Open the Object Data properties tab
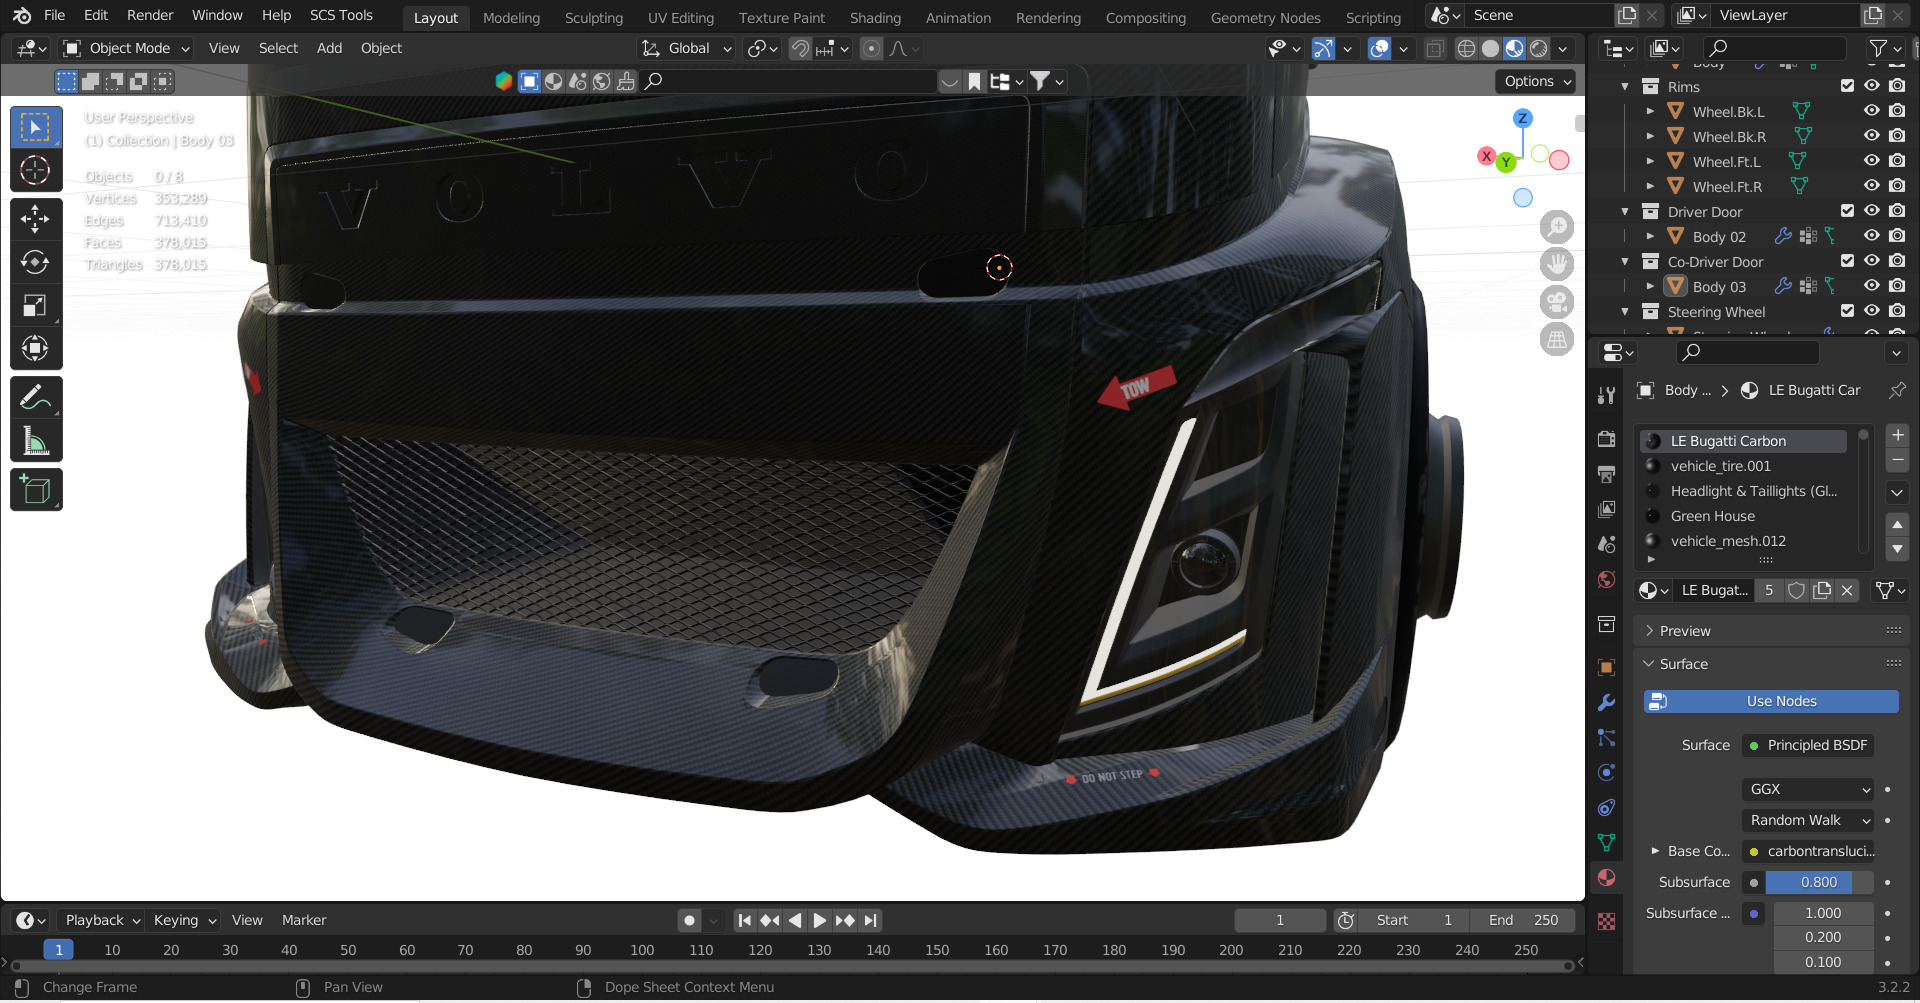The image size is (1920, 1003). pyautogui.click(x=1607, y=843)
